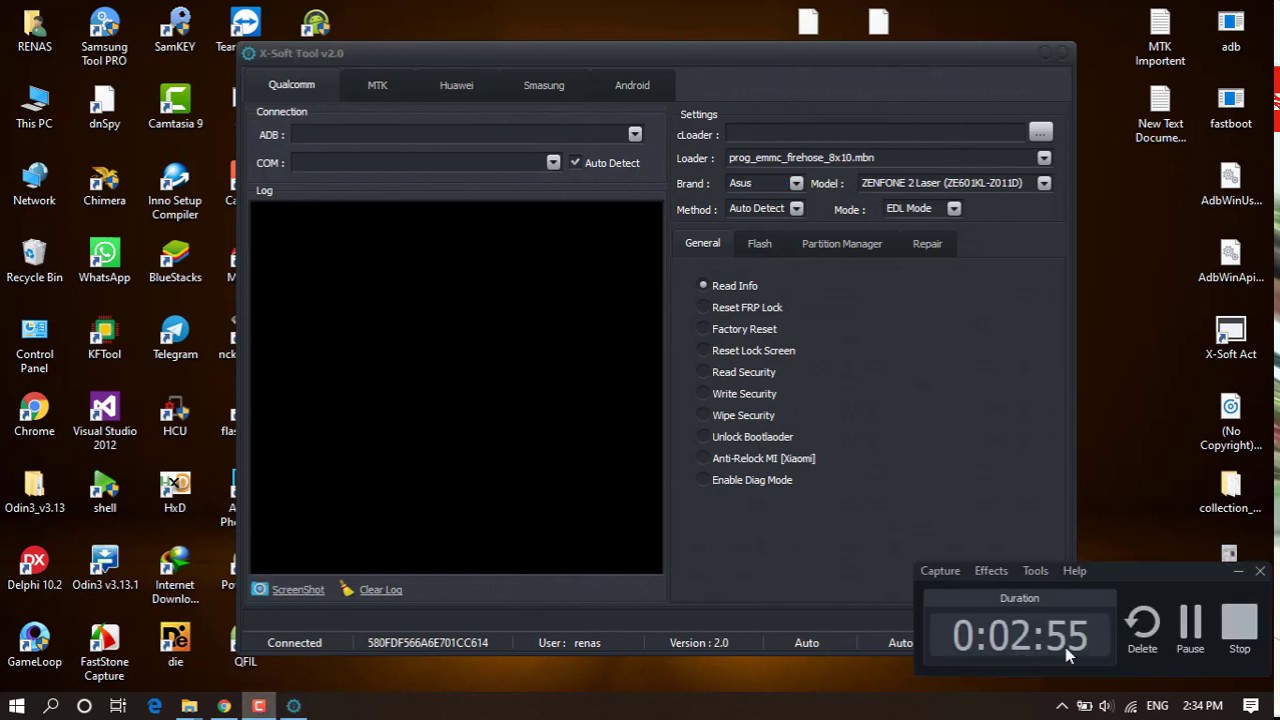Click the Windows Start button
The image size is (1280, 720).
(x=16, y=706)
